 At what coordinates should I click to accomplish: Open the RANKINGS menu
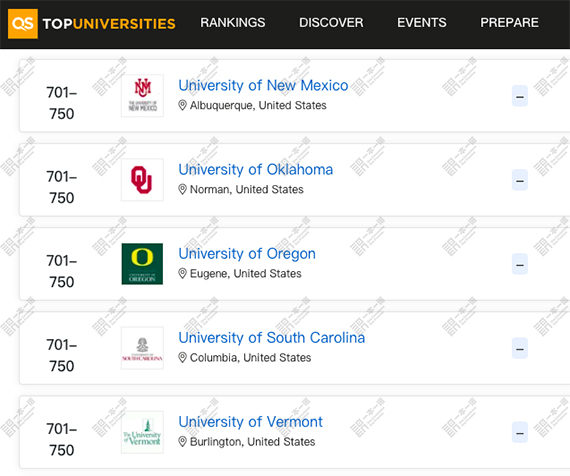pyautogui.click(x=233, y=23)
